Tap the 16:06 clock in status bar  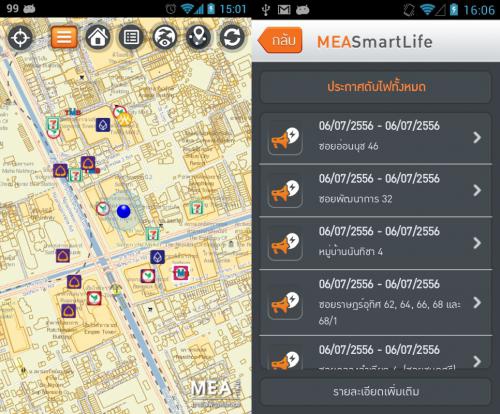(479, 10)
